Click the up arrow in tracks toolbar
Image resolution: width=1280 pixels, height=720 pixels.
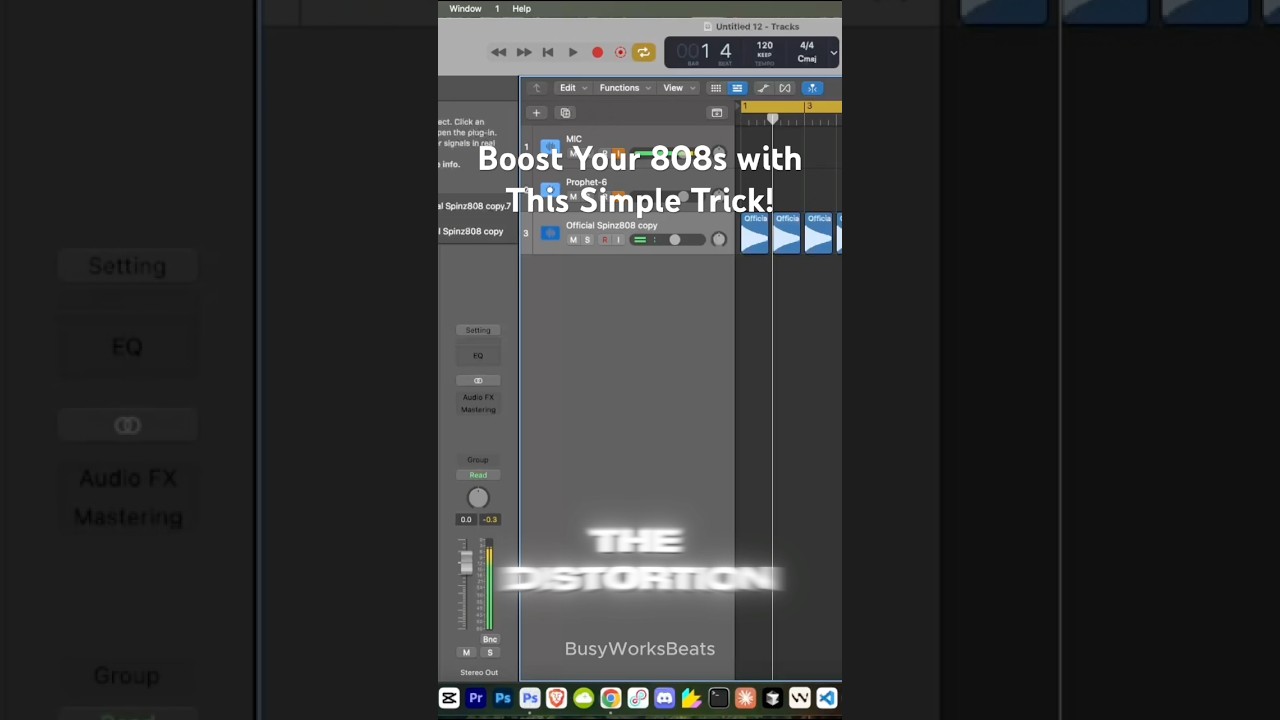(x=536, y=88)
